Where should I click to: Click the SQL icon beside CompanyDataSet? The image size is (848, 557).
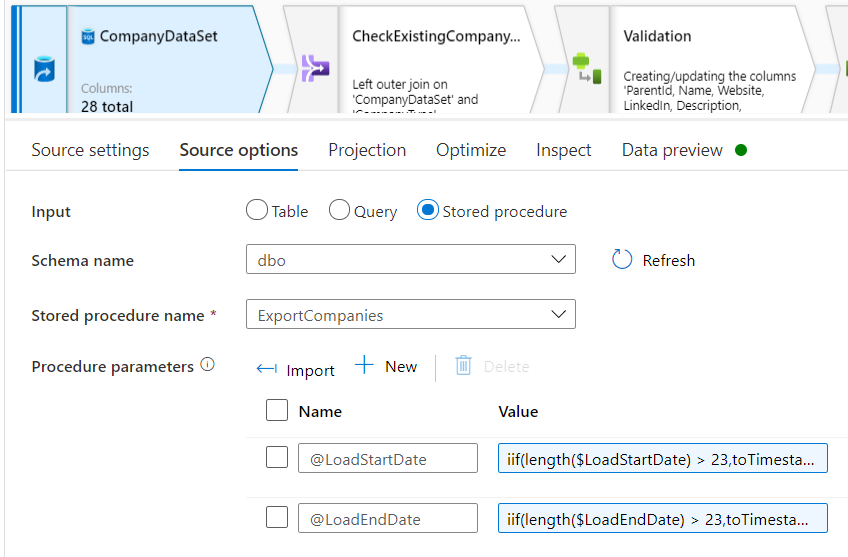pos(88,36)
